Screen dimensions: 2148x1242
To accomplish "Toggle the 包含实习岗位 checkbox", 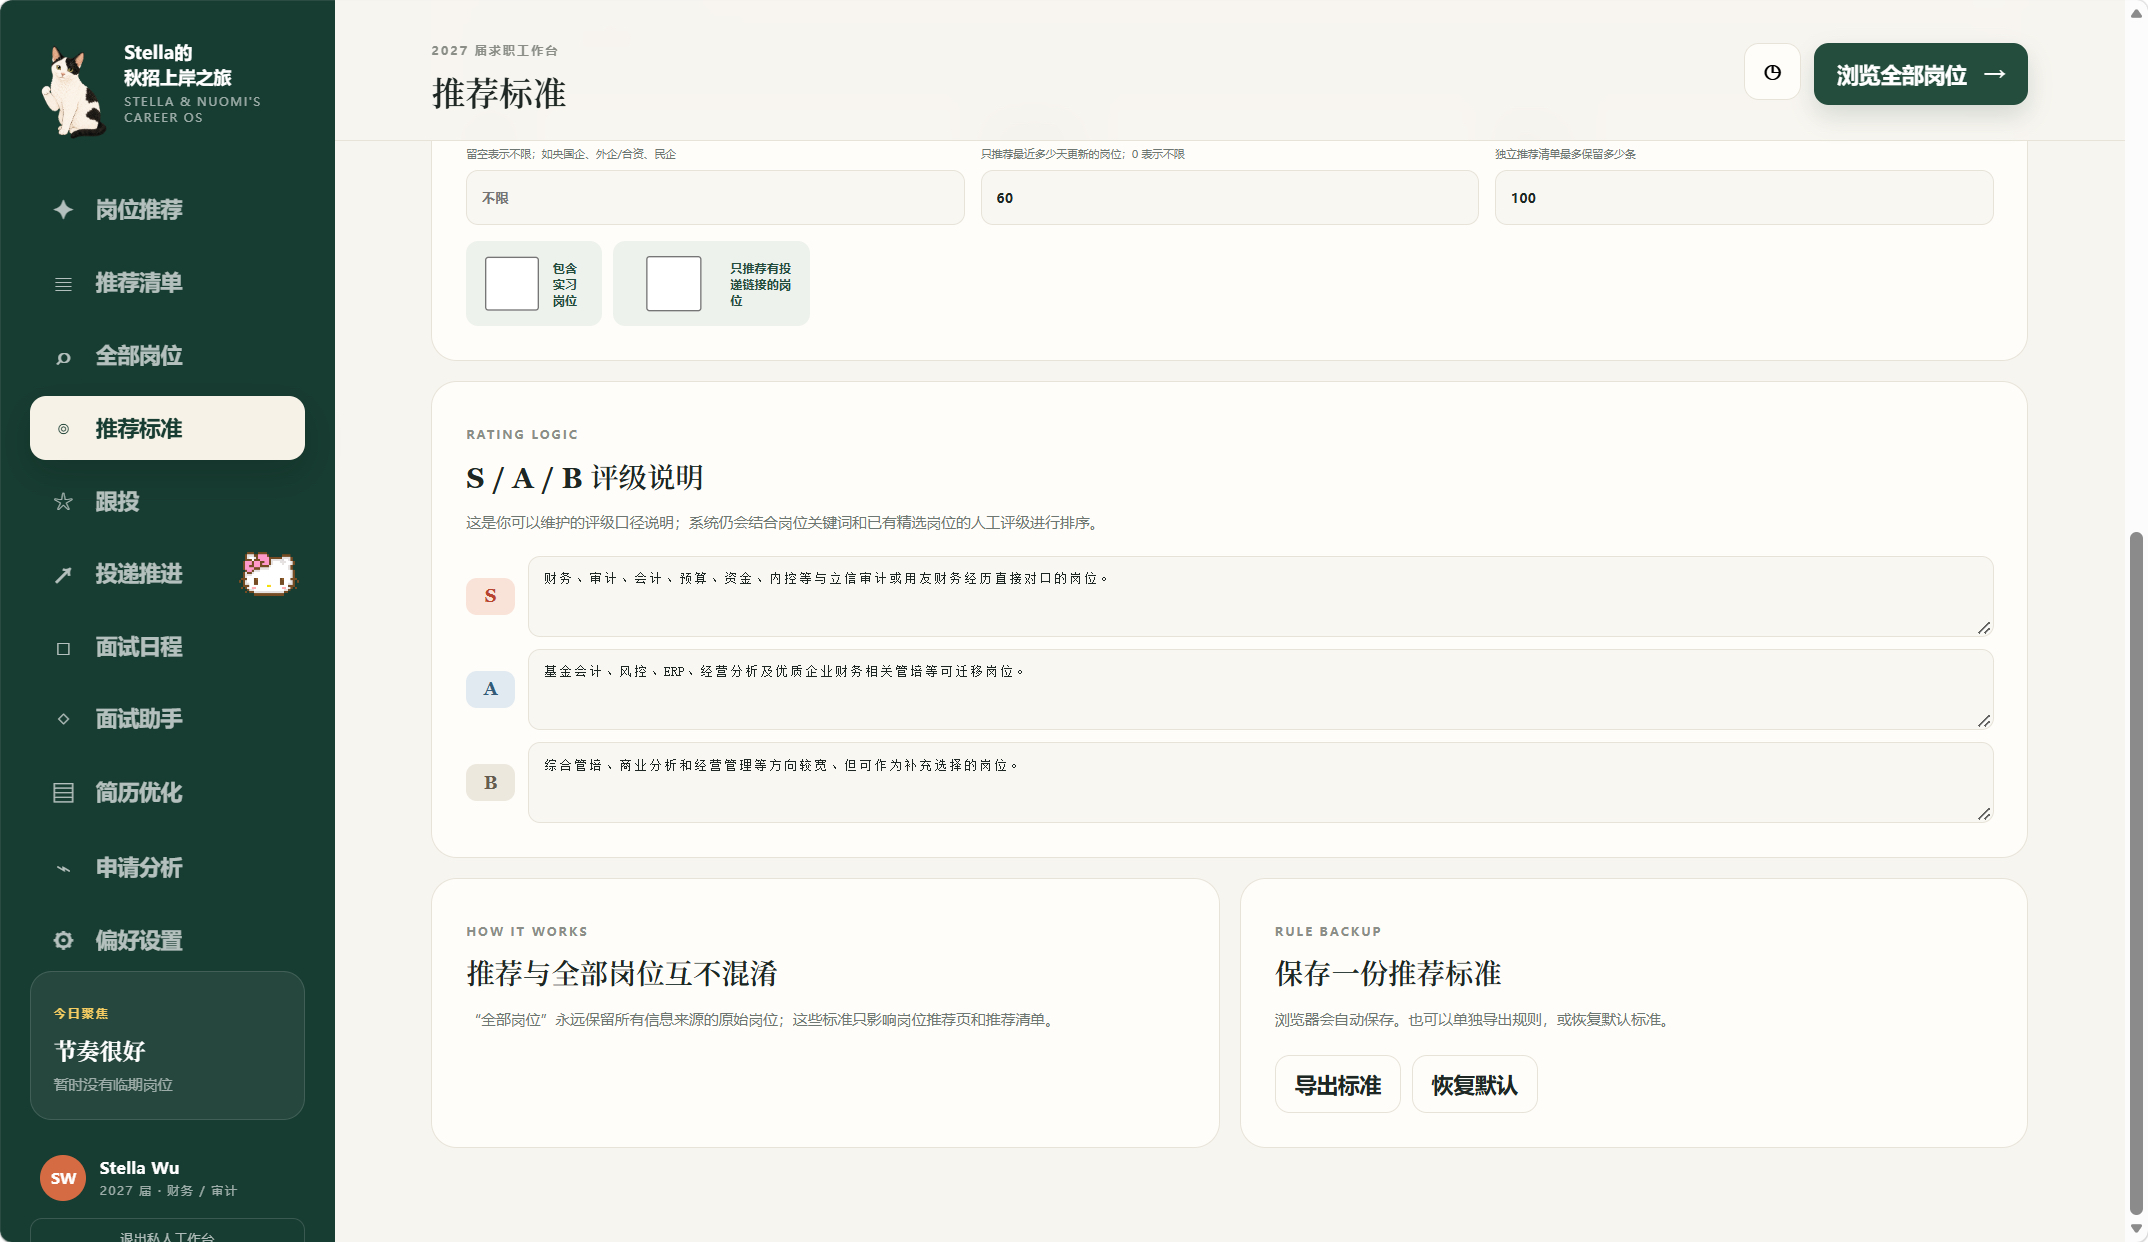I will pos(512,284).
